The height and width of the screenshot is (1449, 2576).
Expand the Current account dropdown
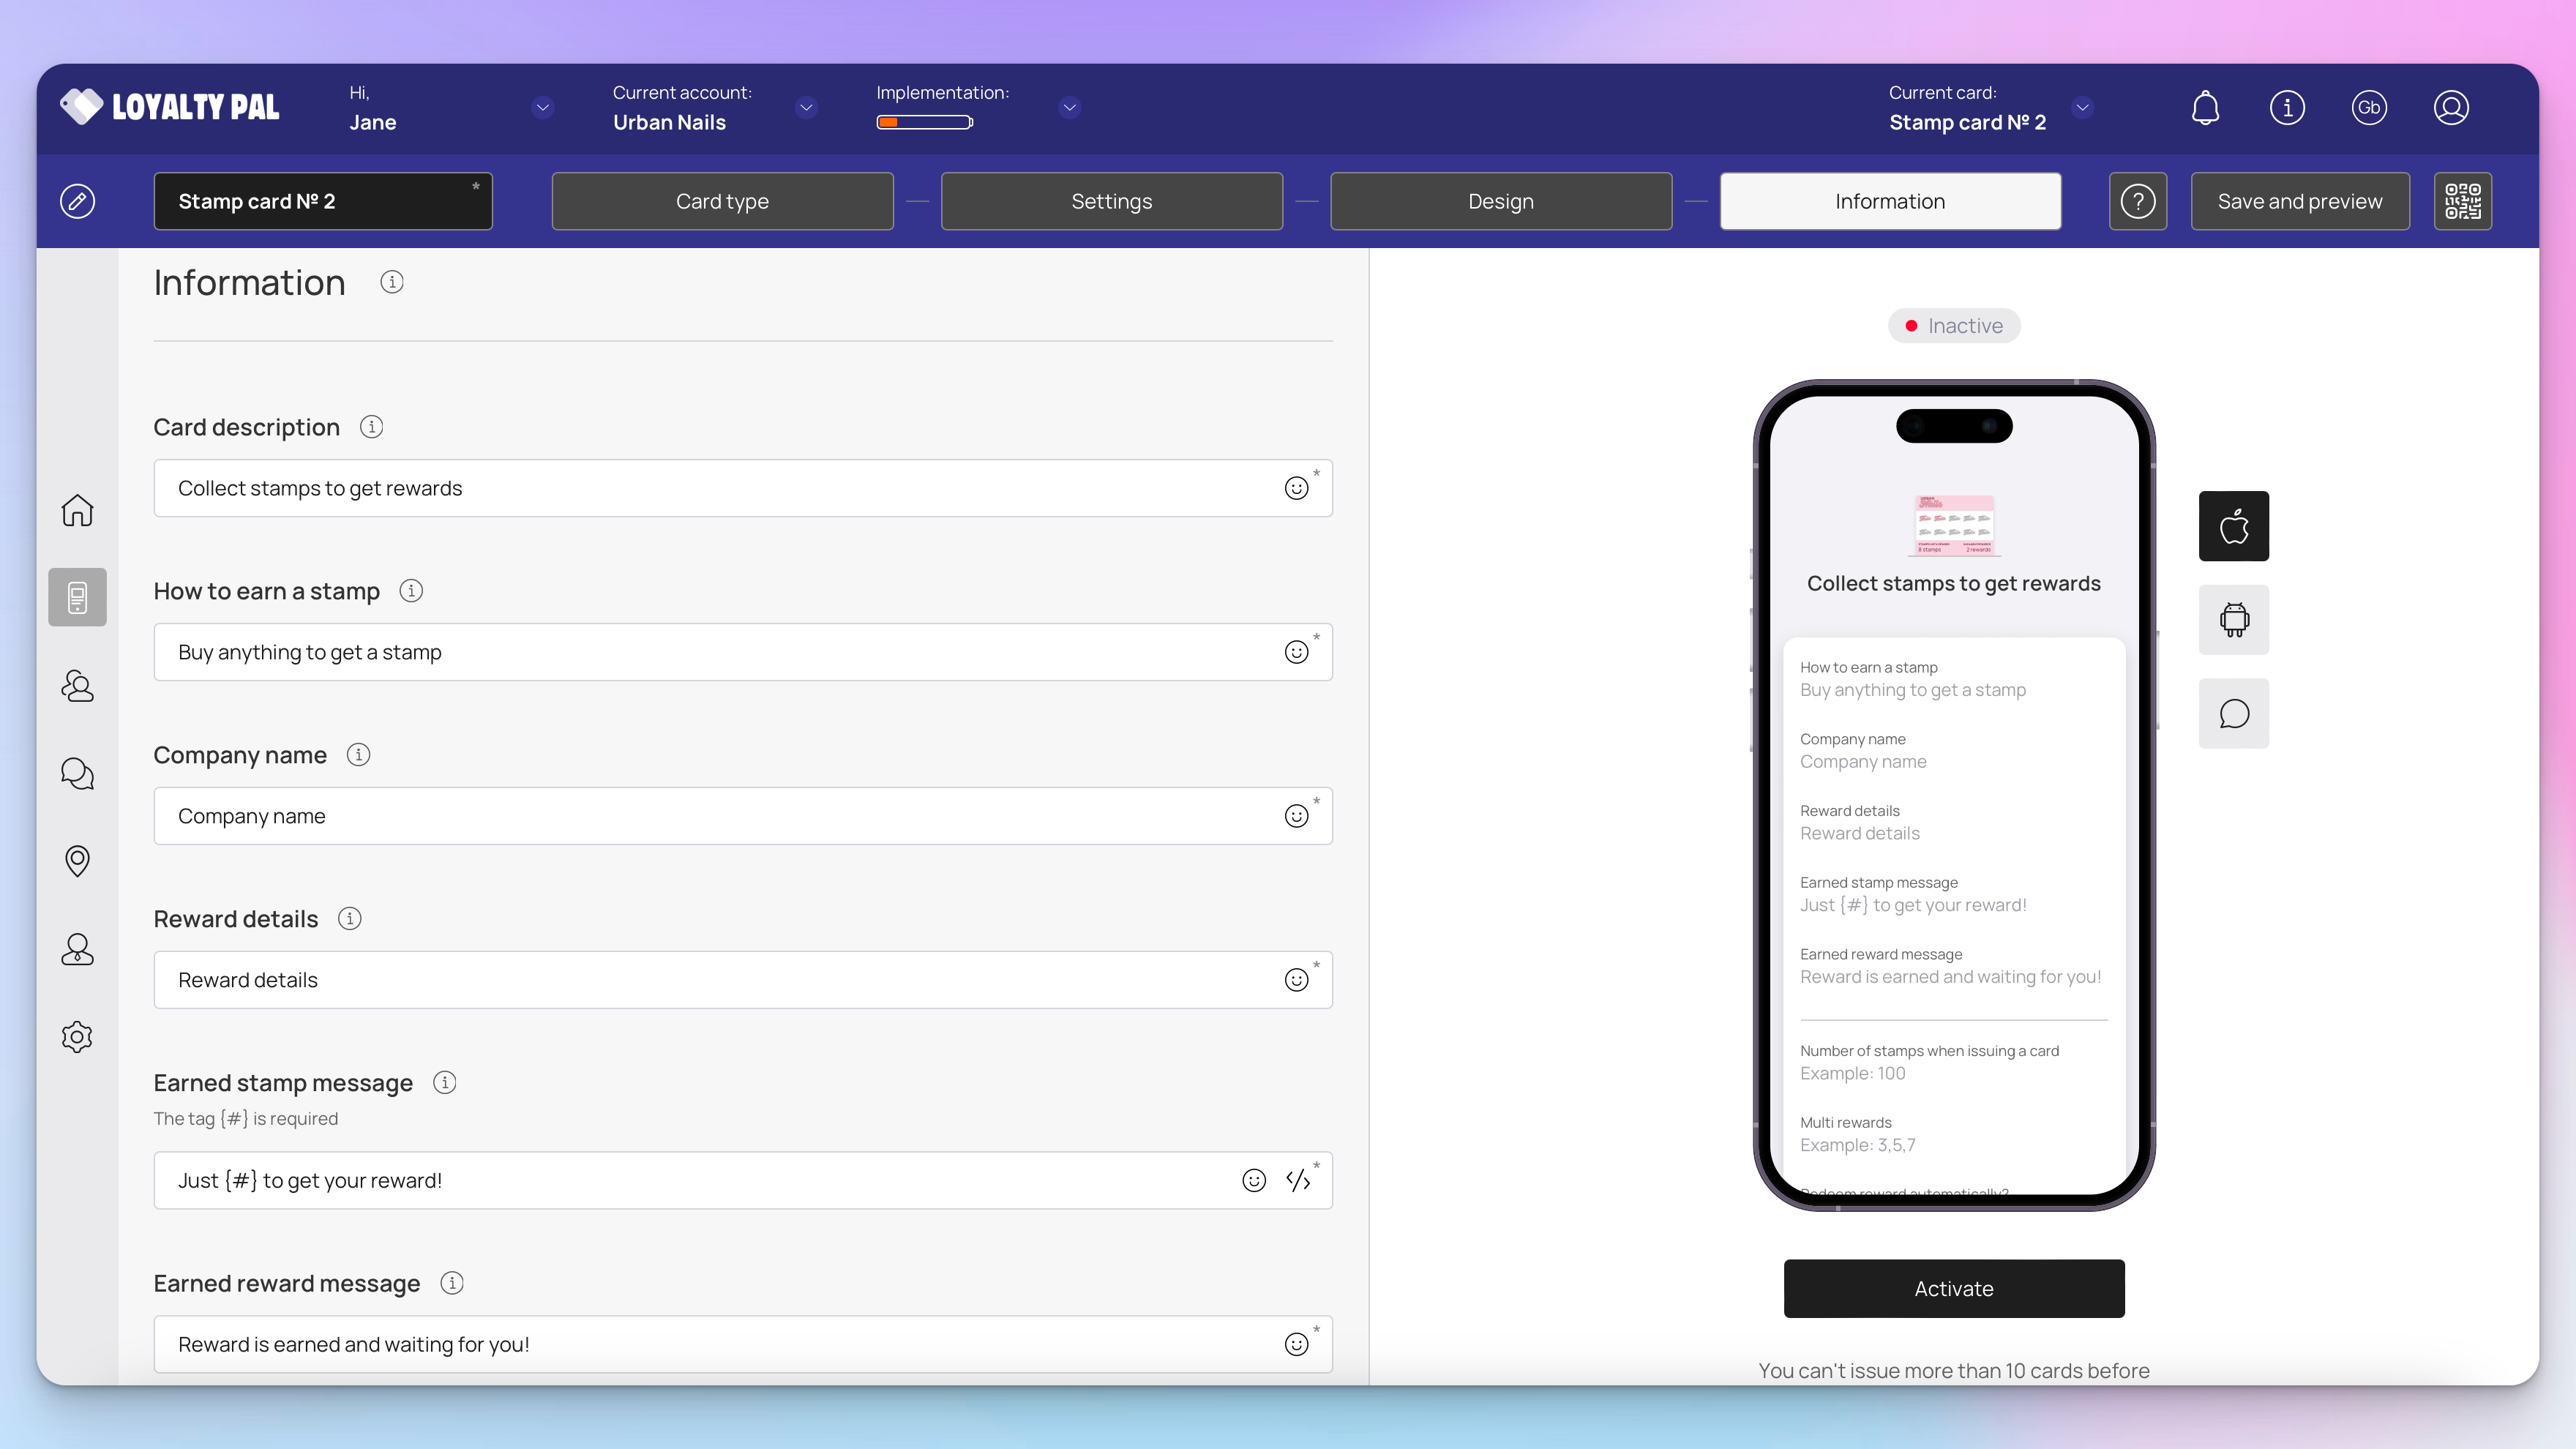(x=806, y=108)
